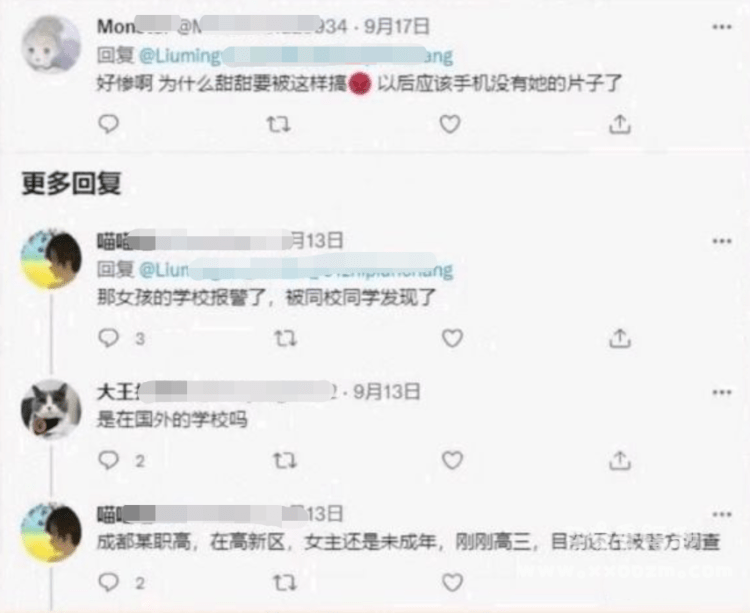Retweet the 学校报警了 tweet
Image resolution: width=750 pixels, height=613 pixels.
(286, 339)
